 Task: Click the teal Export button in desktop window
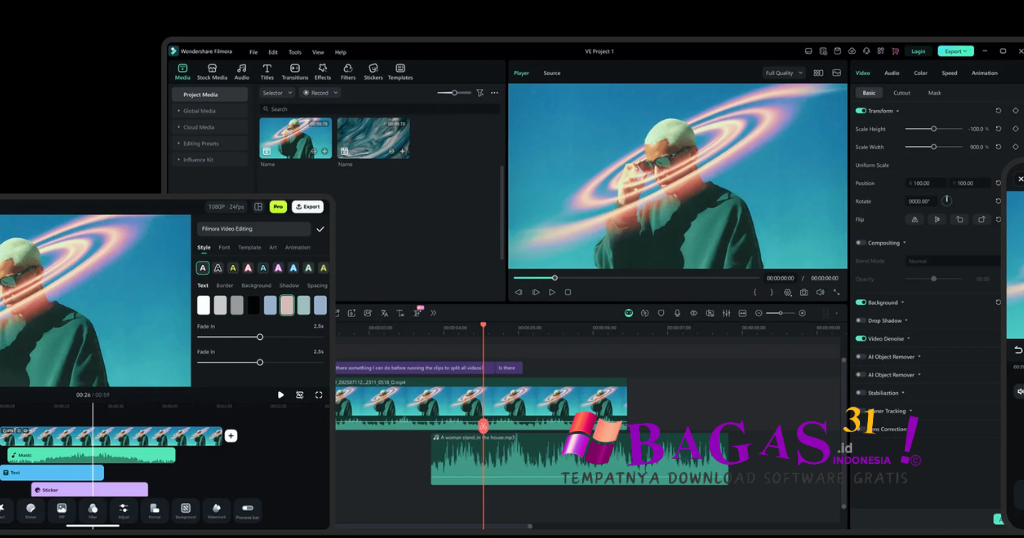coord(955,51)
